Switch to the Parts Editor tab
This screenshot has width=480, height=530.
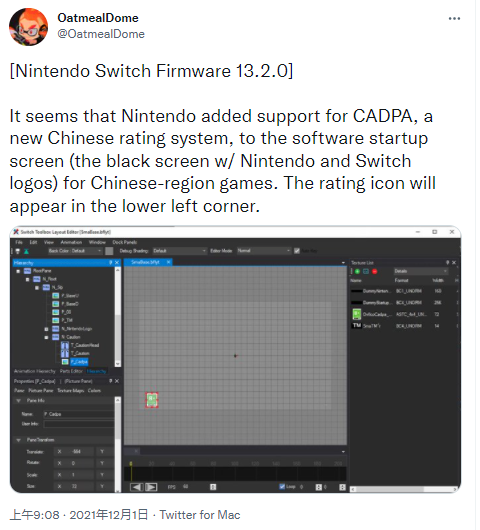click(x=71, y=371)
